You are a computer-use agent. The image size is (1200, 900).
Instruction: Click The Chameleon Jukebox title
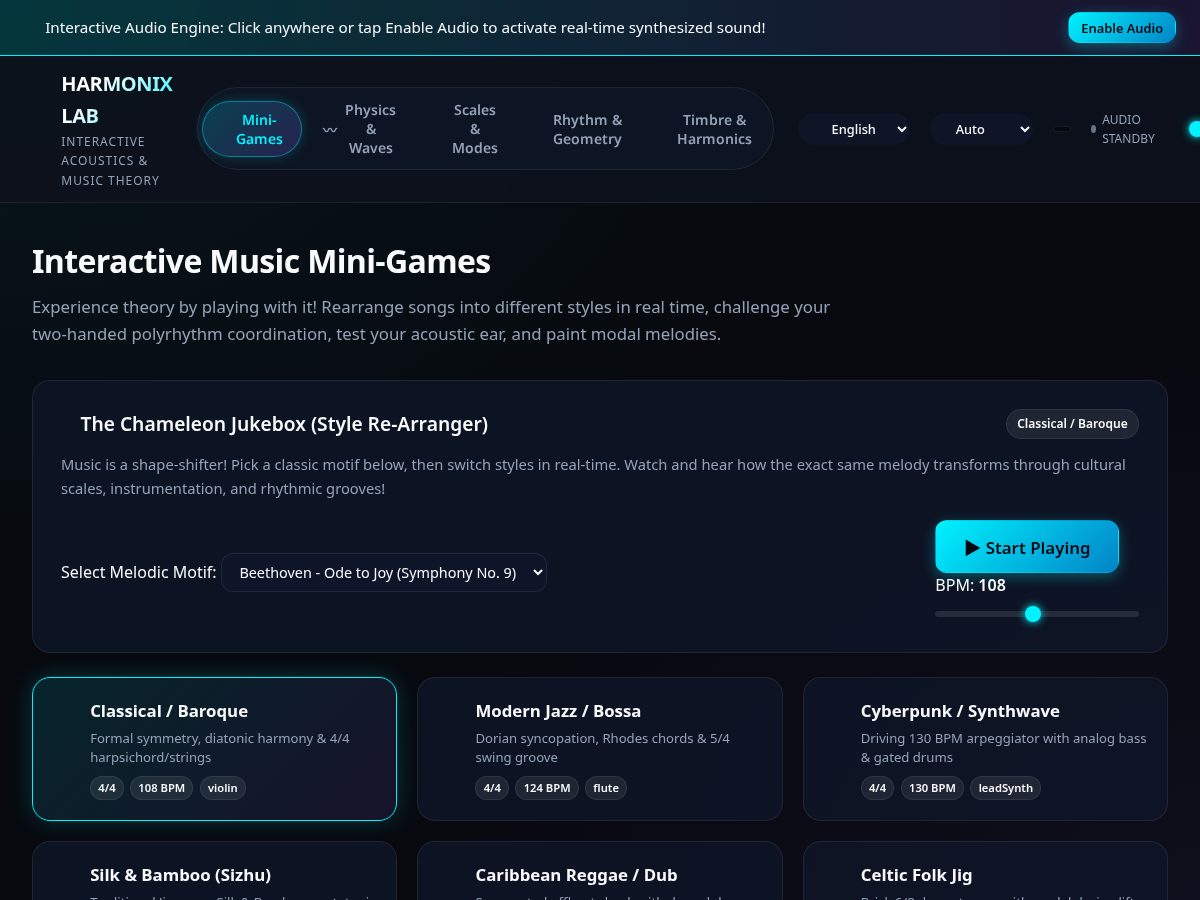point(284,424)
